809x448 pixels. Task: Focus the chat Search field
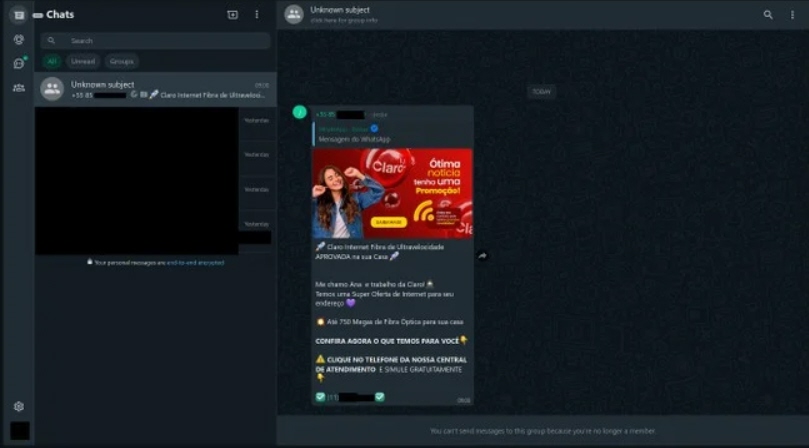155,41
